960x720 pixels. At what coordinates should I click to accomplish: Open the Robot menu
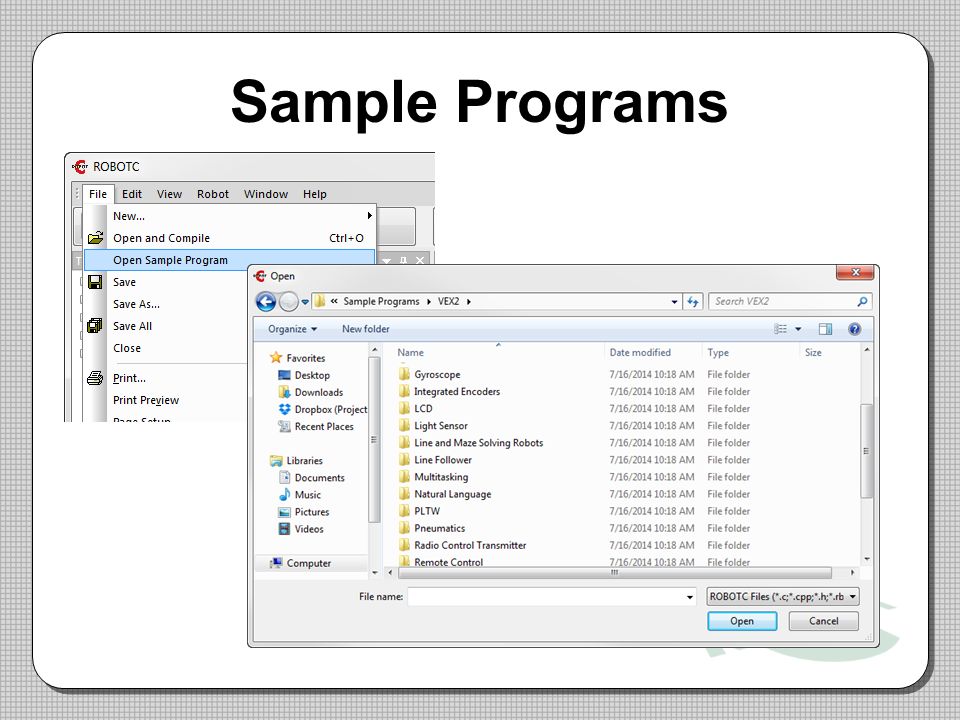212,194
